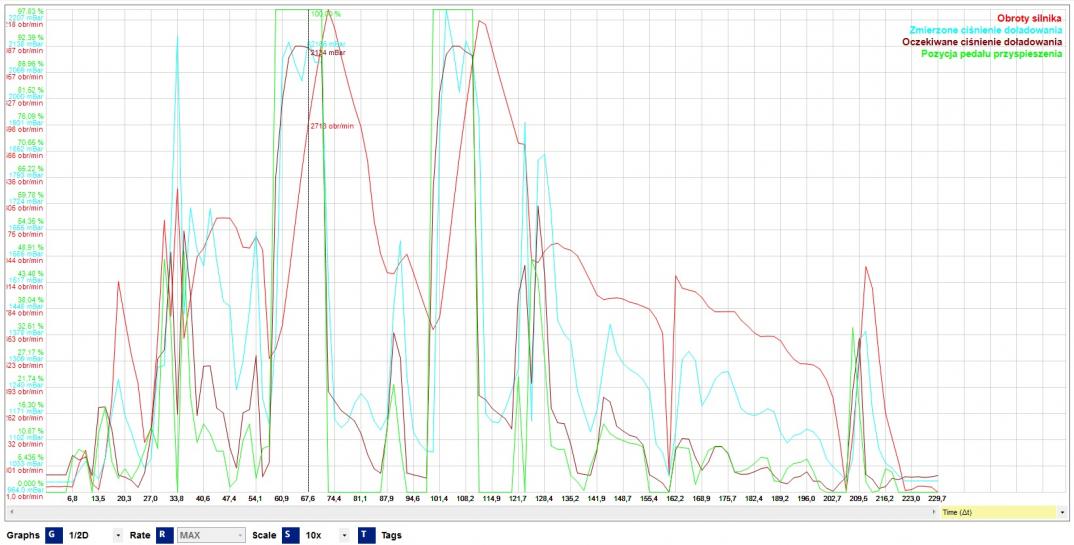Click the Scale label text
Screen dimensions: 1074x545
264,535
